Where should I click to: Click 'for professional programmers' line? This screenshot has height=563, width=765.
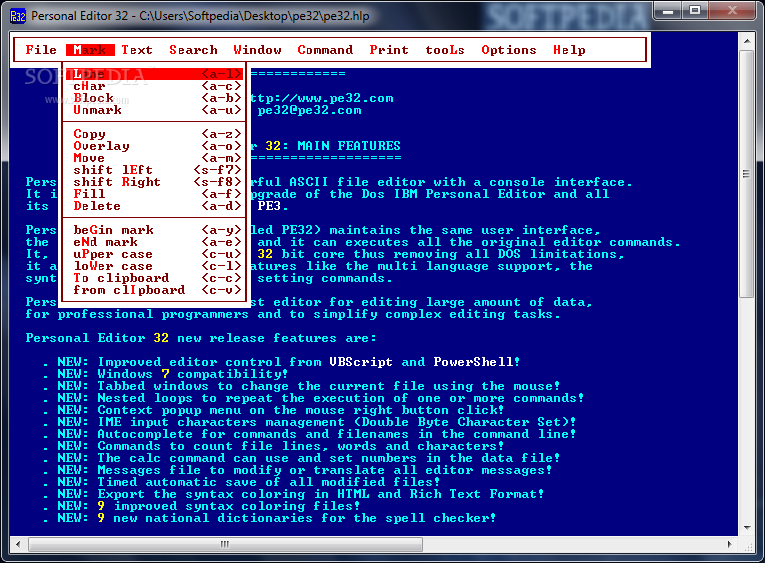[293, 314]
